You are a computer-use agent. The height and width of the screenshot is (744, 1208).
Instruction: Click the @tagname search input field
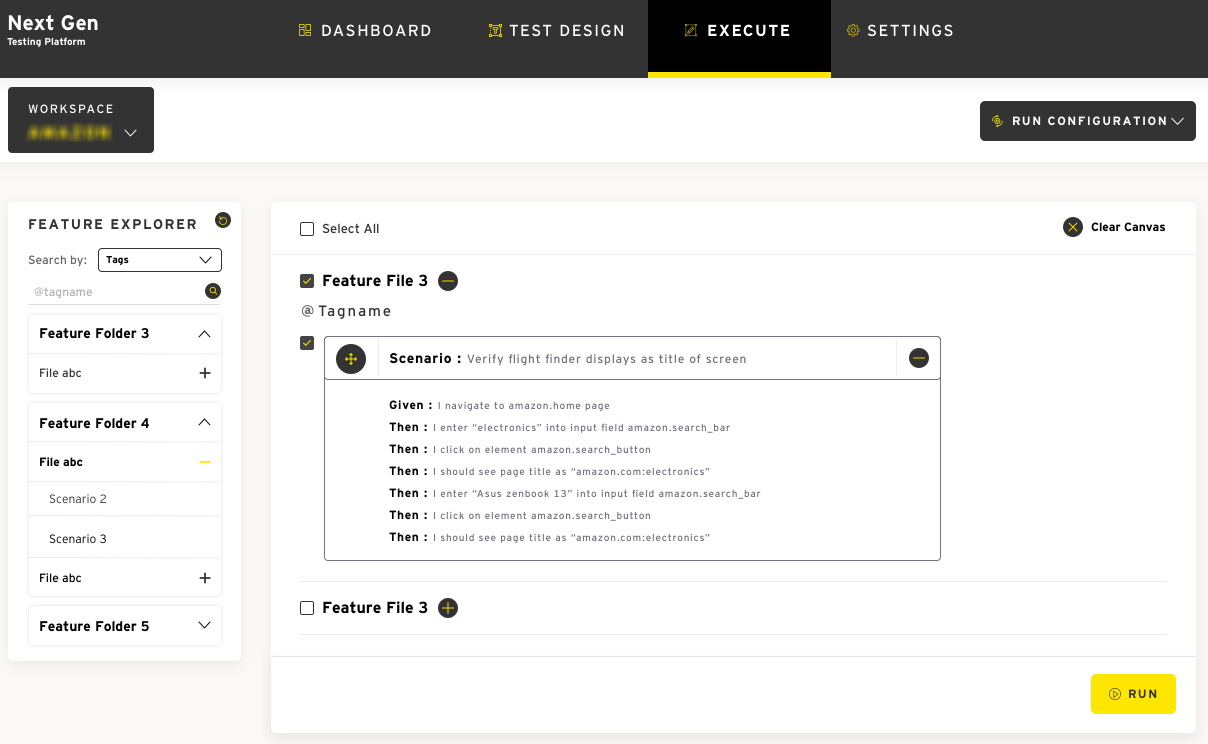pyautogui.click(x=115, y=292)
